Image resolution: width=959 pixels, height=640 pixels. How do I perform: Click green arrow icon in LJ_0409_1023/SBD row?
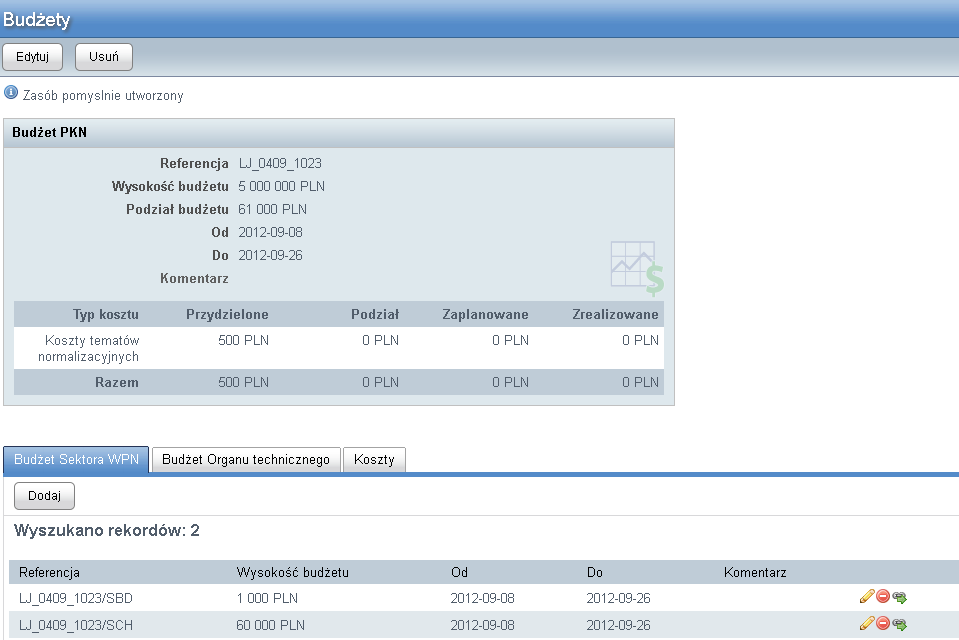point(900,597)
